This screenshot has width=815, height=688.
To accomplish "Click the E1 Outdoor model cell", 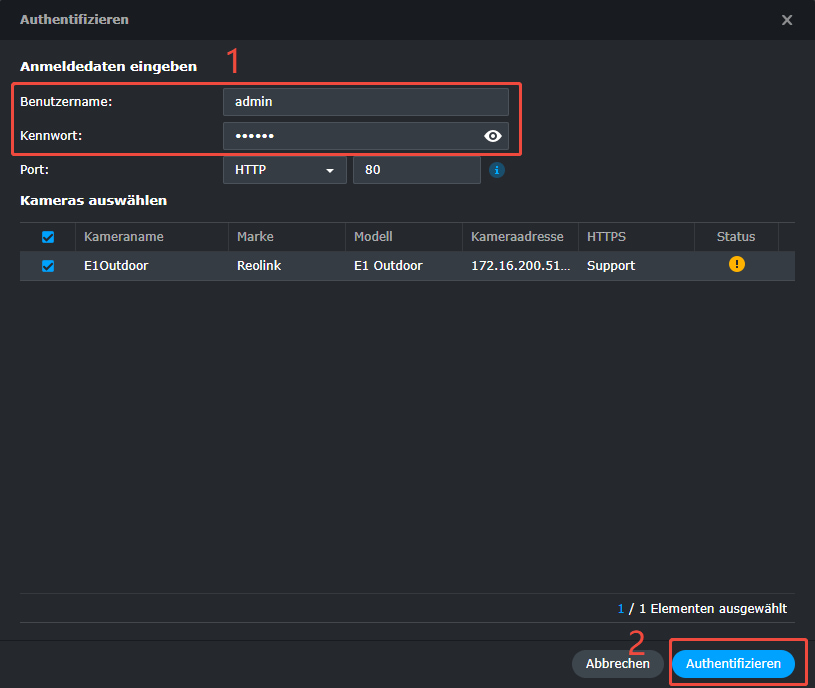I will click(404, 266).
